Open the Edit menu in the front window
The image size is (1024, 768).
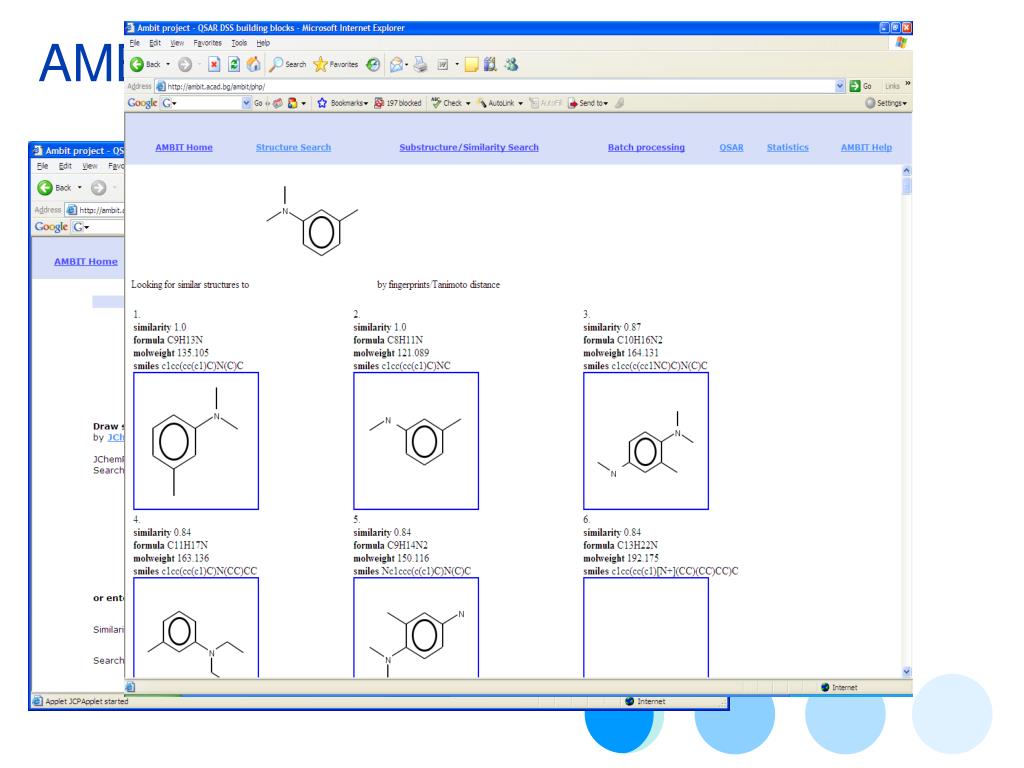(155, 43)
